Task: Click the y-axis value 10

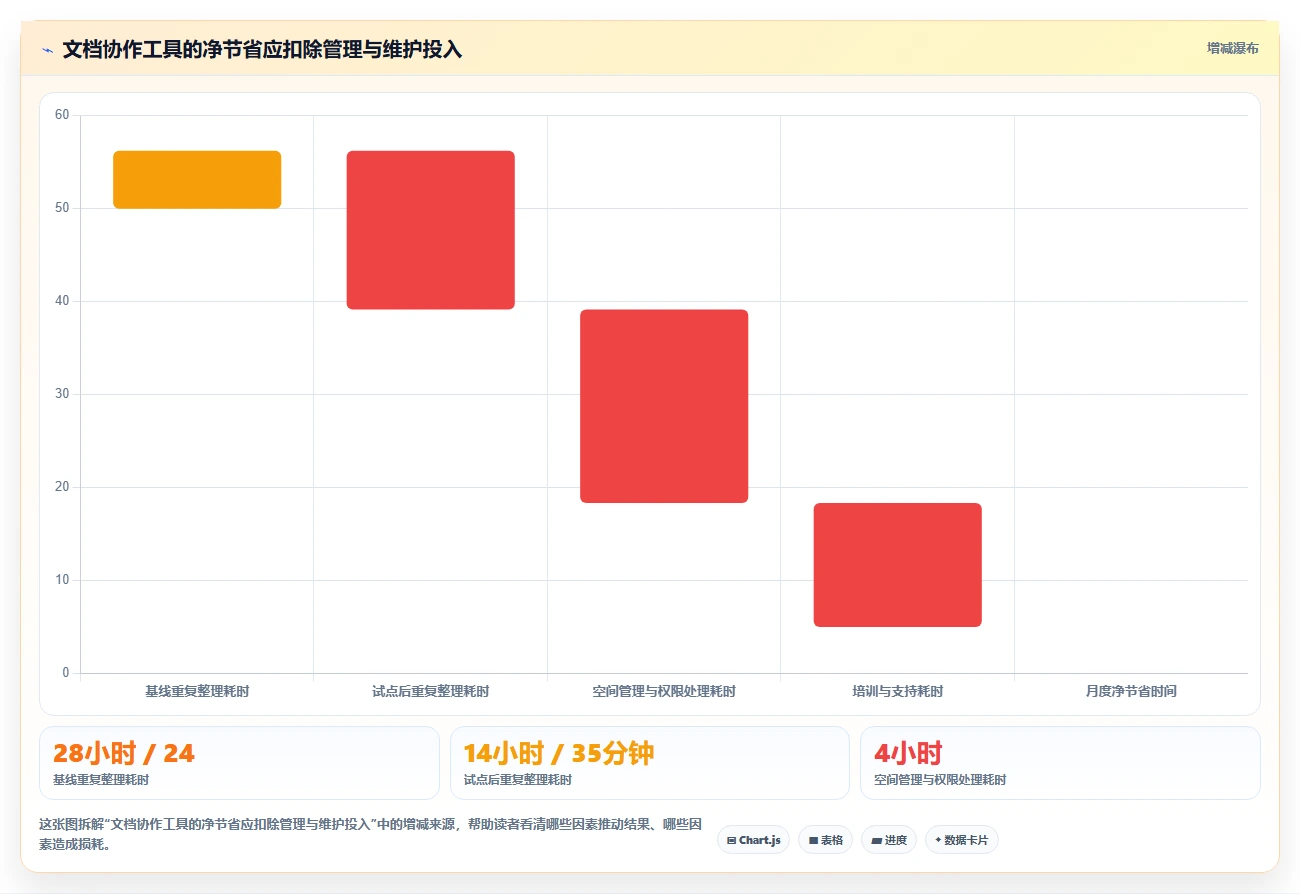Action: [x=62, y=580]
